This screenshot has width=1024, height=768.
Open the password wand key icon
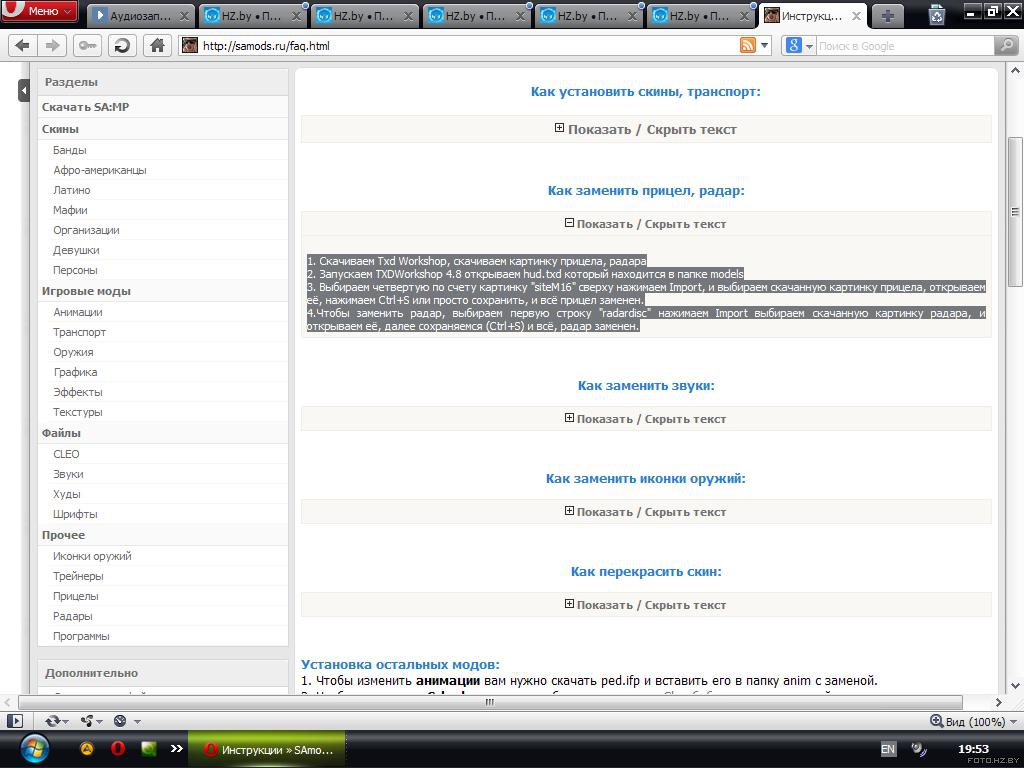pos(86,45)
